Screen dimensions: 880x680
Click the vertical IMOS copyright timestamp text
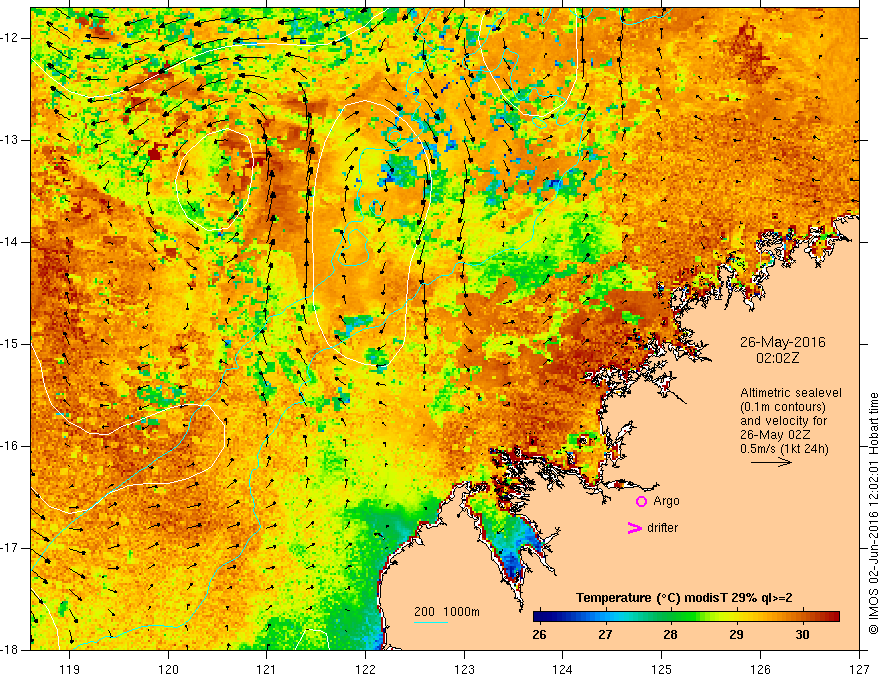click(x=873, y=513)
